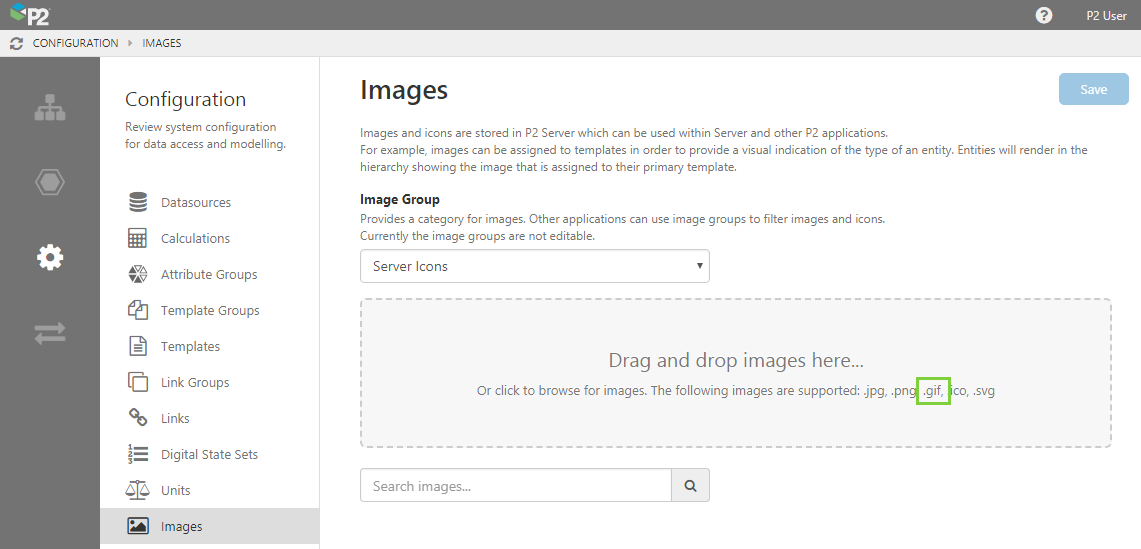Expand the Server Icons image group dropdown
Image resolution: width=1141 pixels, height=549 pixels.
[534, 267]
